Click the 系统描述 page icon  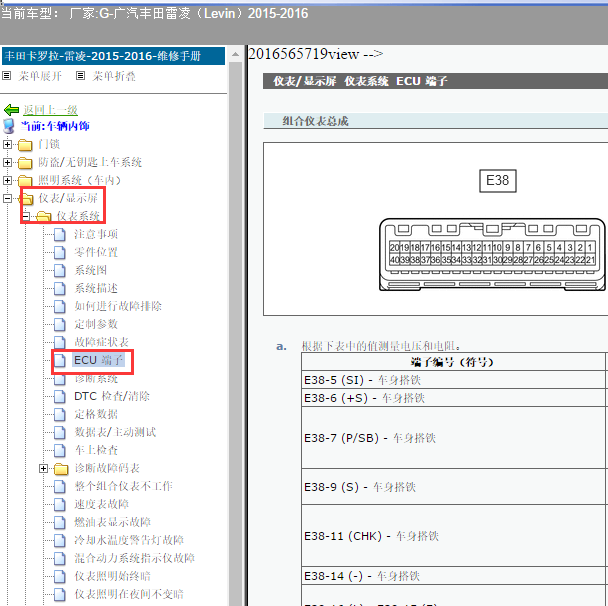[x=59, y=288]
